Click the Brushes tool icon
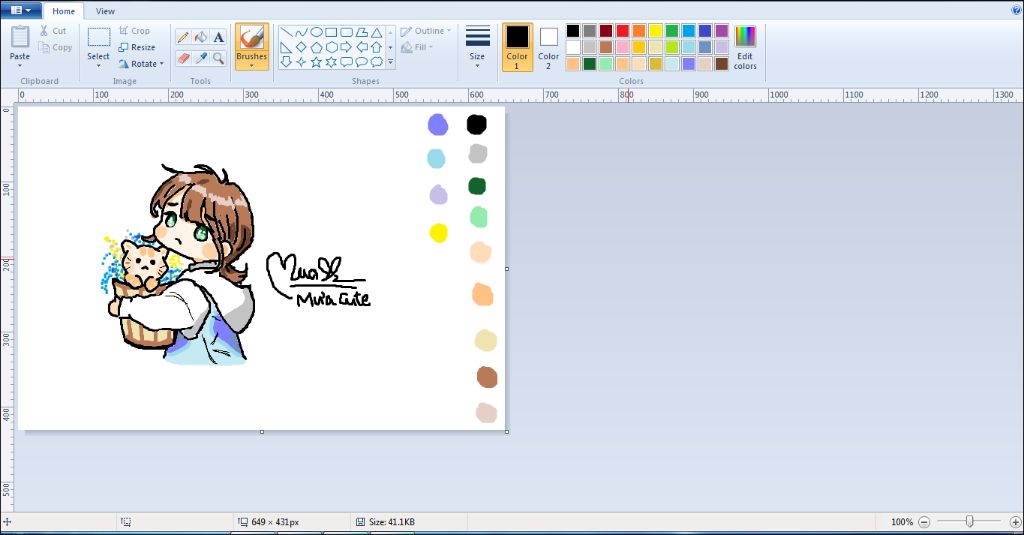This screenshot has width=1024, height=535. point(251,38)
